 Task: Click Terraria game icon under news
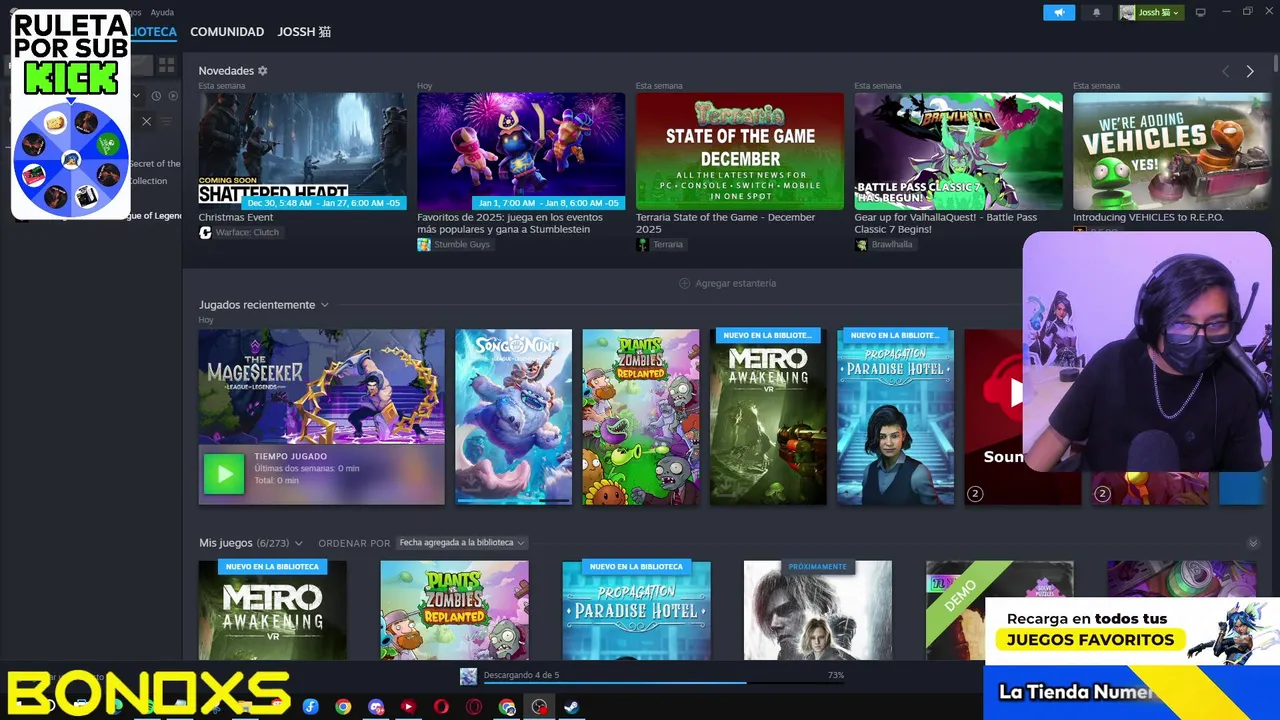pyautogui.click(x=642, y=244)
